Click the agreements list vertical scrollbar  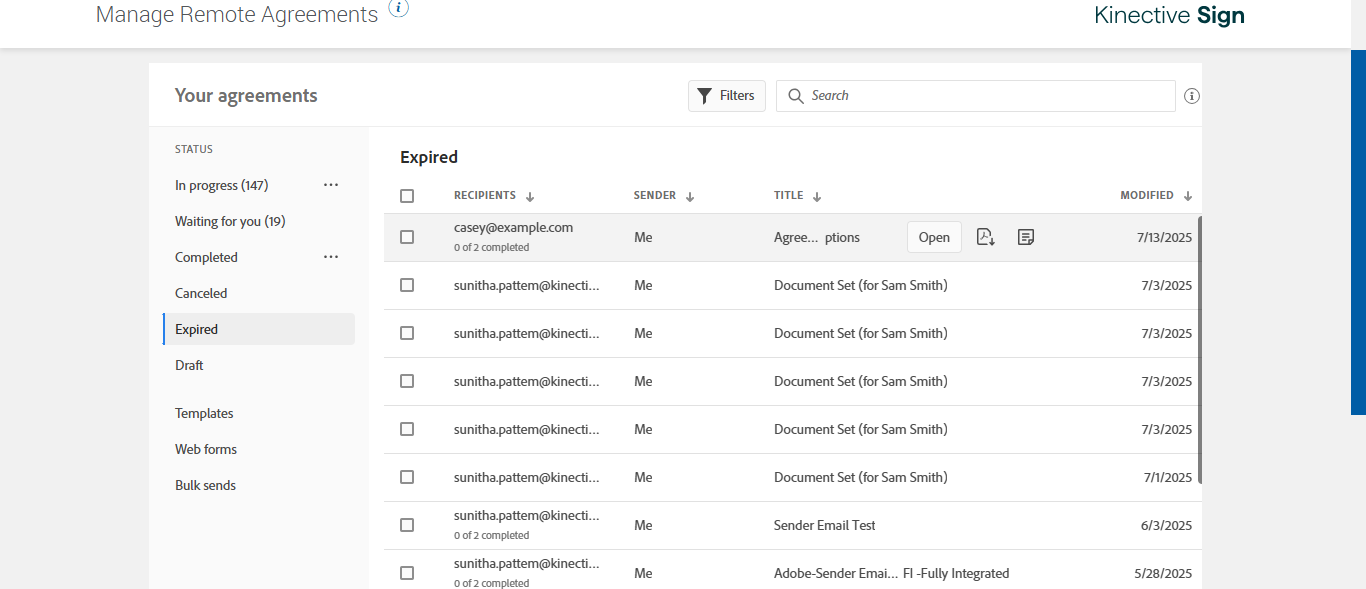(x=1199, y=350)
